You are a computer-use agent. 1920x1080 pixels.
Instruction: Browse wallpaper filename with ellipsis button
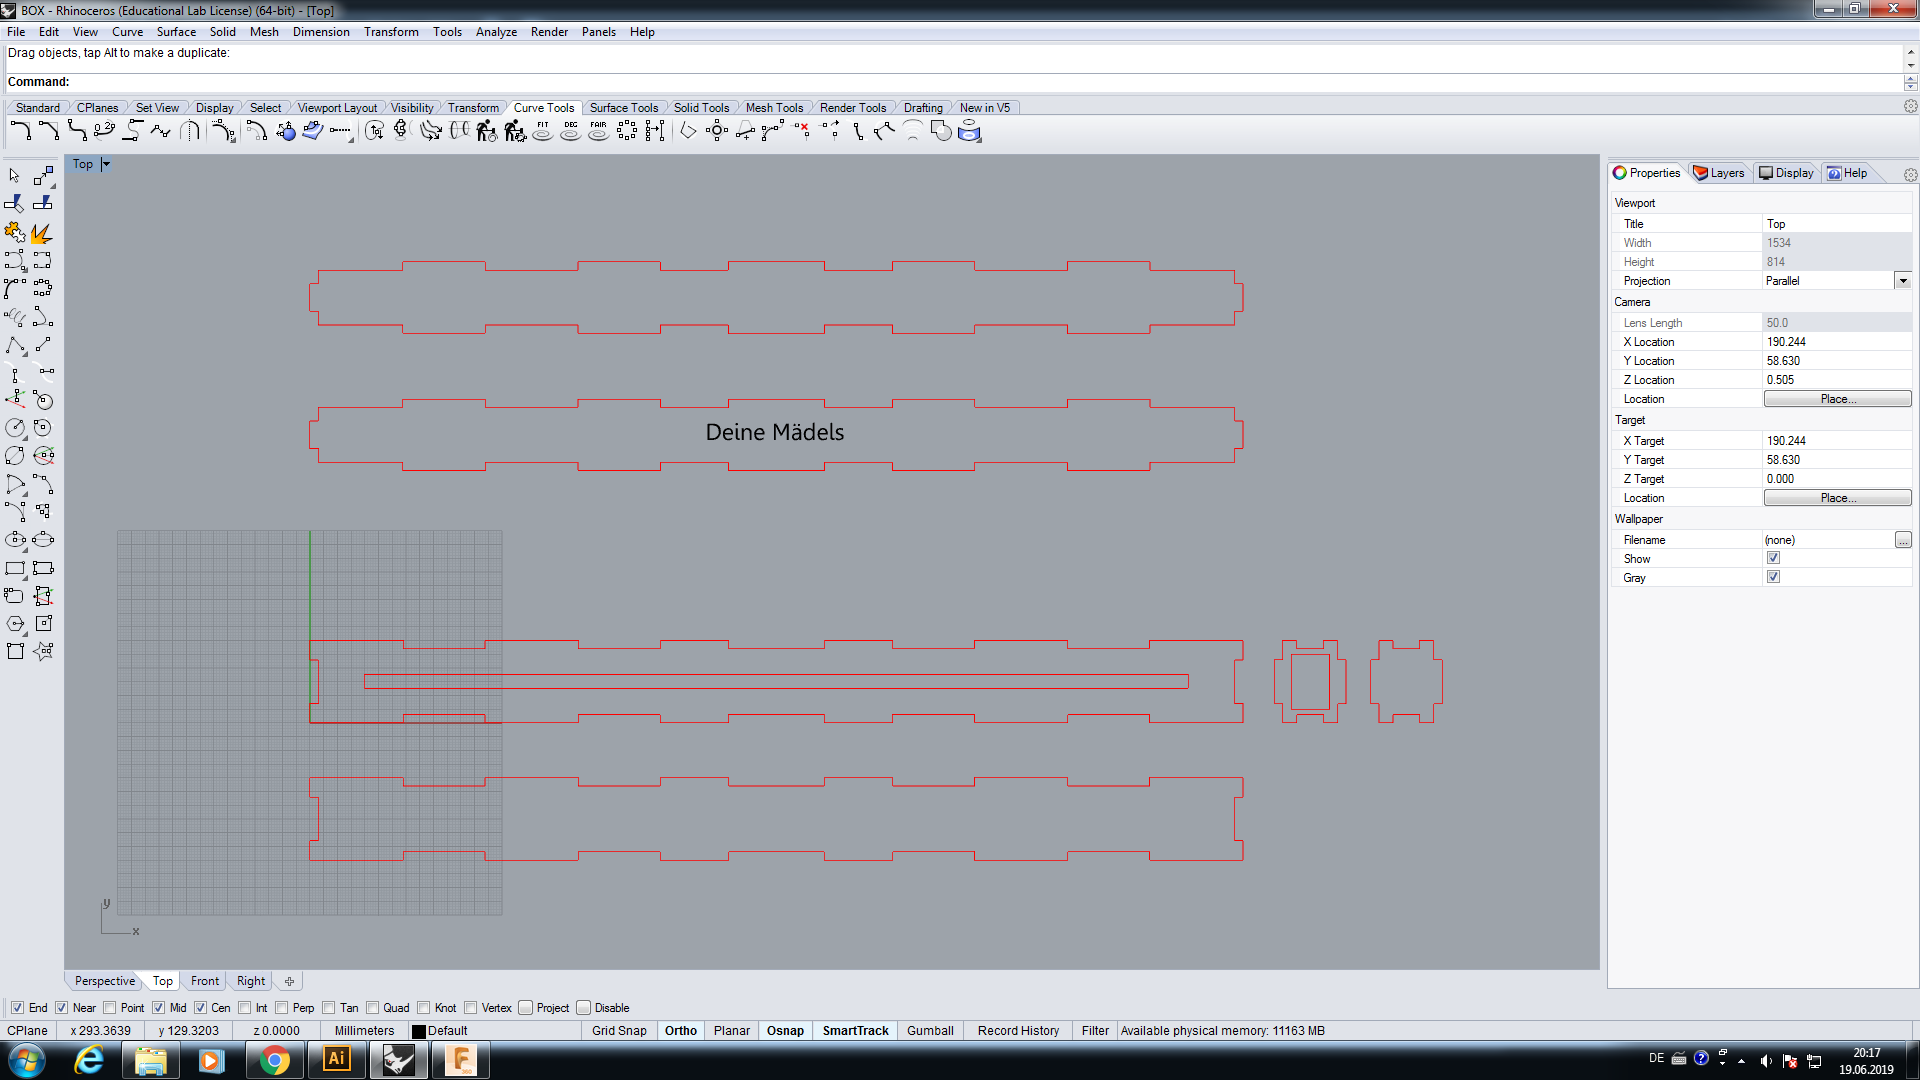(1902, 540)
